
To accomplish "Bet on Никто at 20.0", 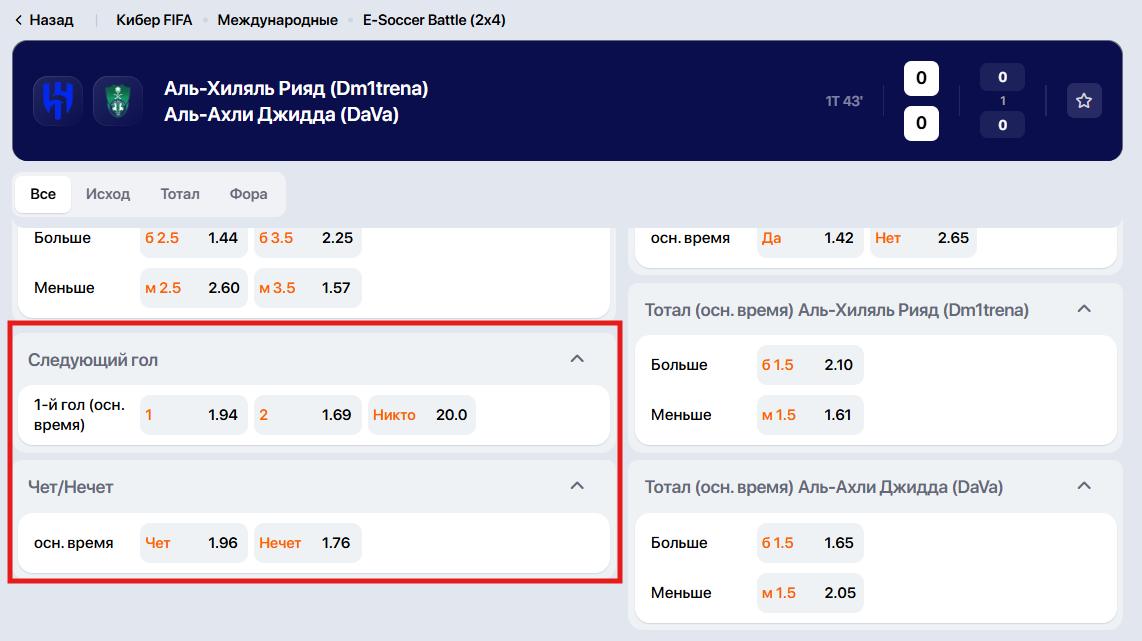I will click(421, 415).
